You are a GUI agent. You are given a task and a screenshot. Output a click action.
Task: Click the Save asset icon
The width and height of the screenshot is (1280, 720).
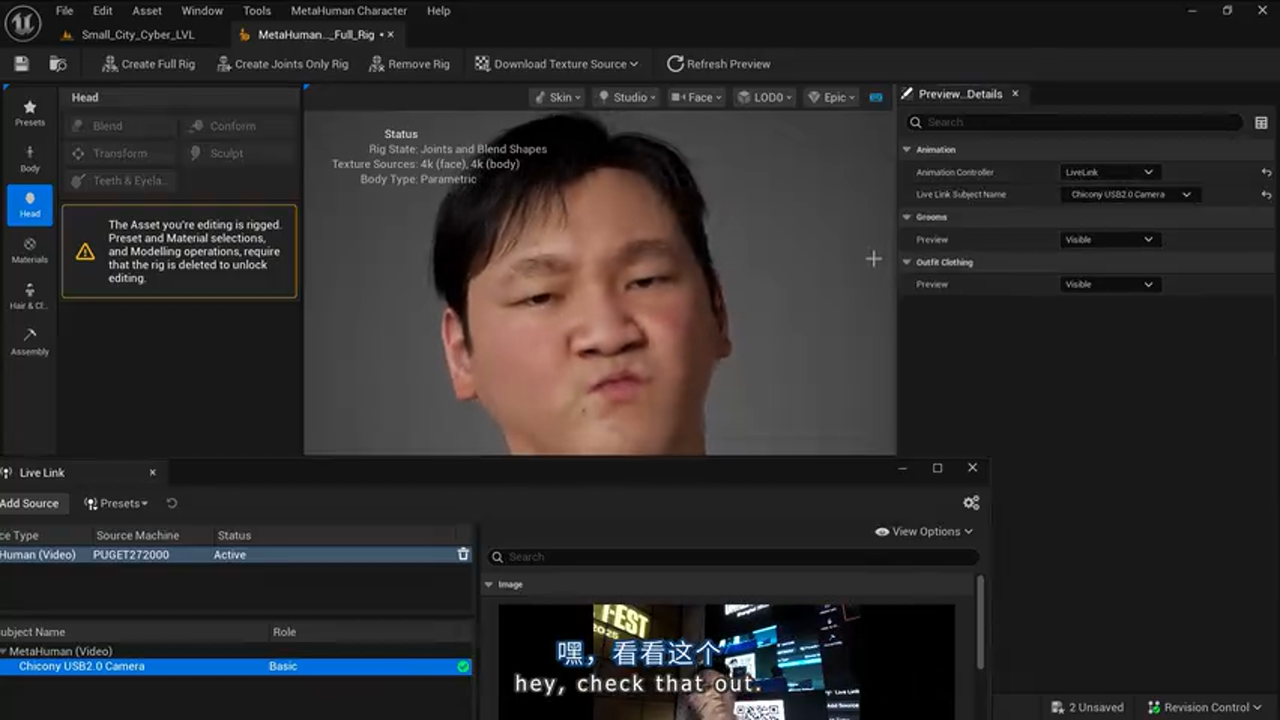click(20, 62)
